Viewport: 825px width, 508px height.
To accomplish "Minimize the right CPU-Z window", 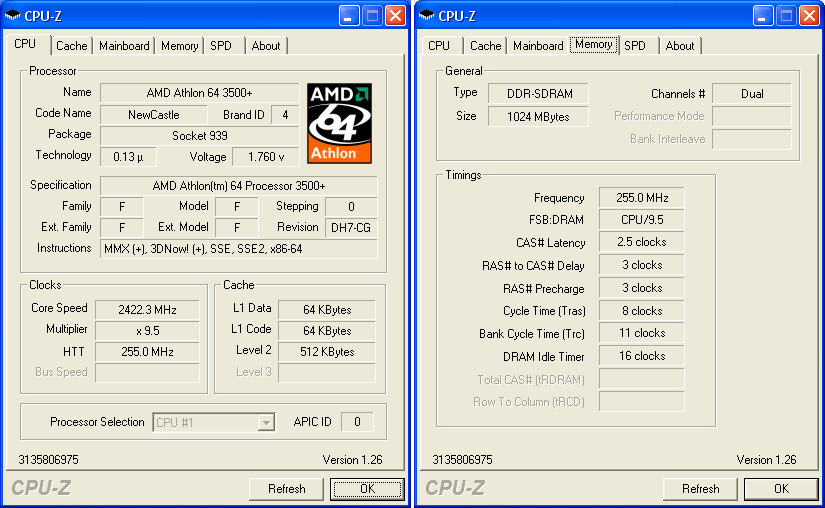I will (763, 16).
